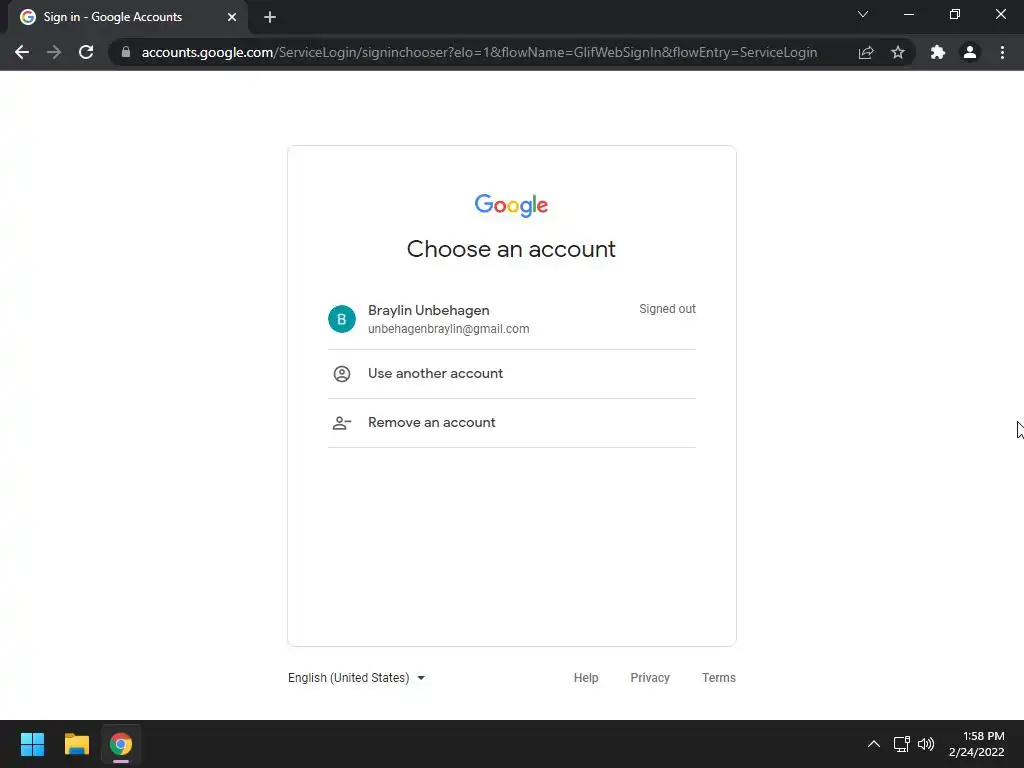The width and height of the screenshot is (1024, 768).
Task: Open the network tray icon
Action: coord(902,744)
